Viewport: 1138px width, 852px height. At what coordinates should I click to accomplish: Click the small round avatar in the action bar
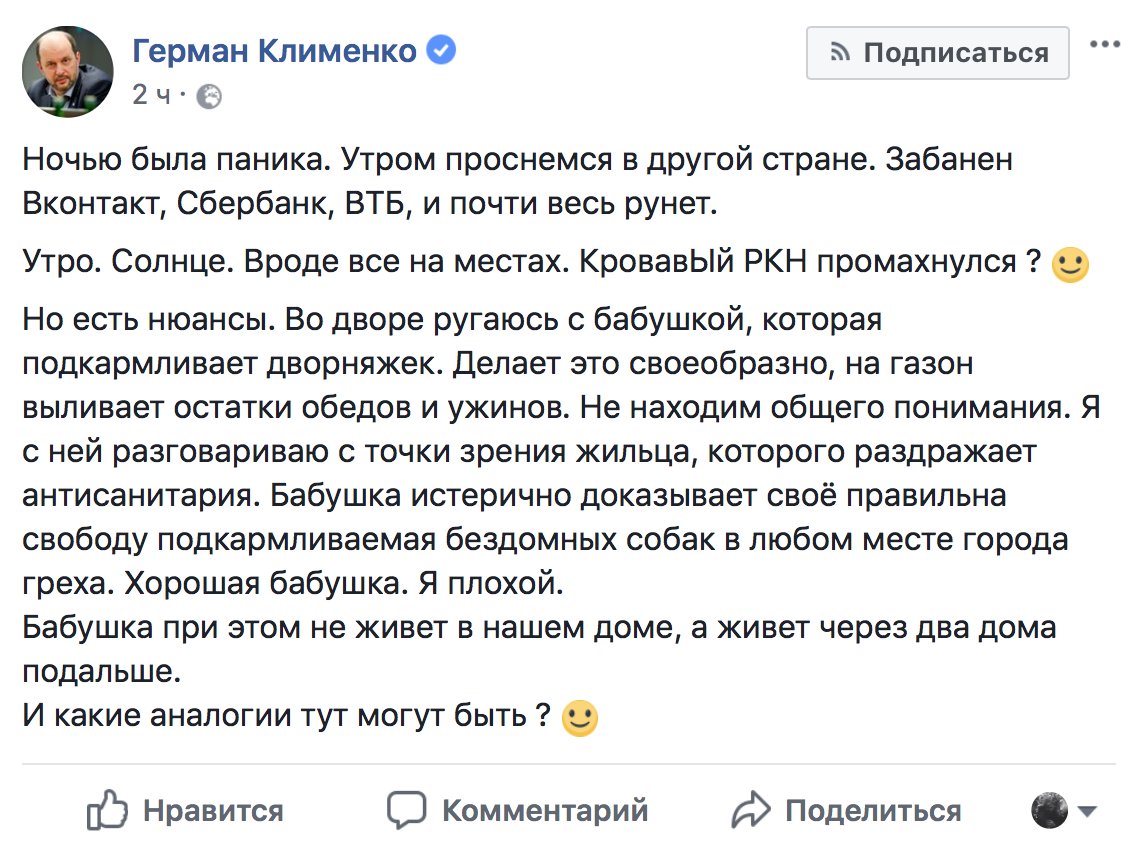[1050, 809]
